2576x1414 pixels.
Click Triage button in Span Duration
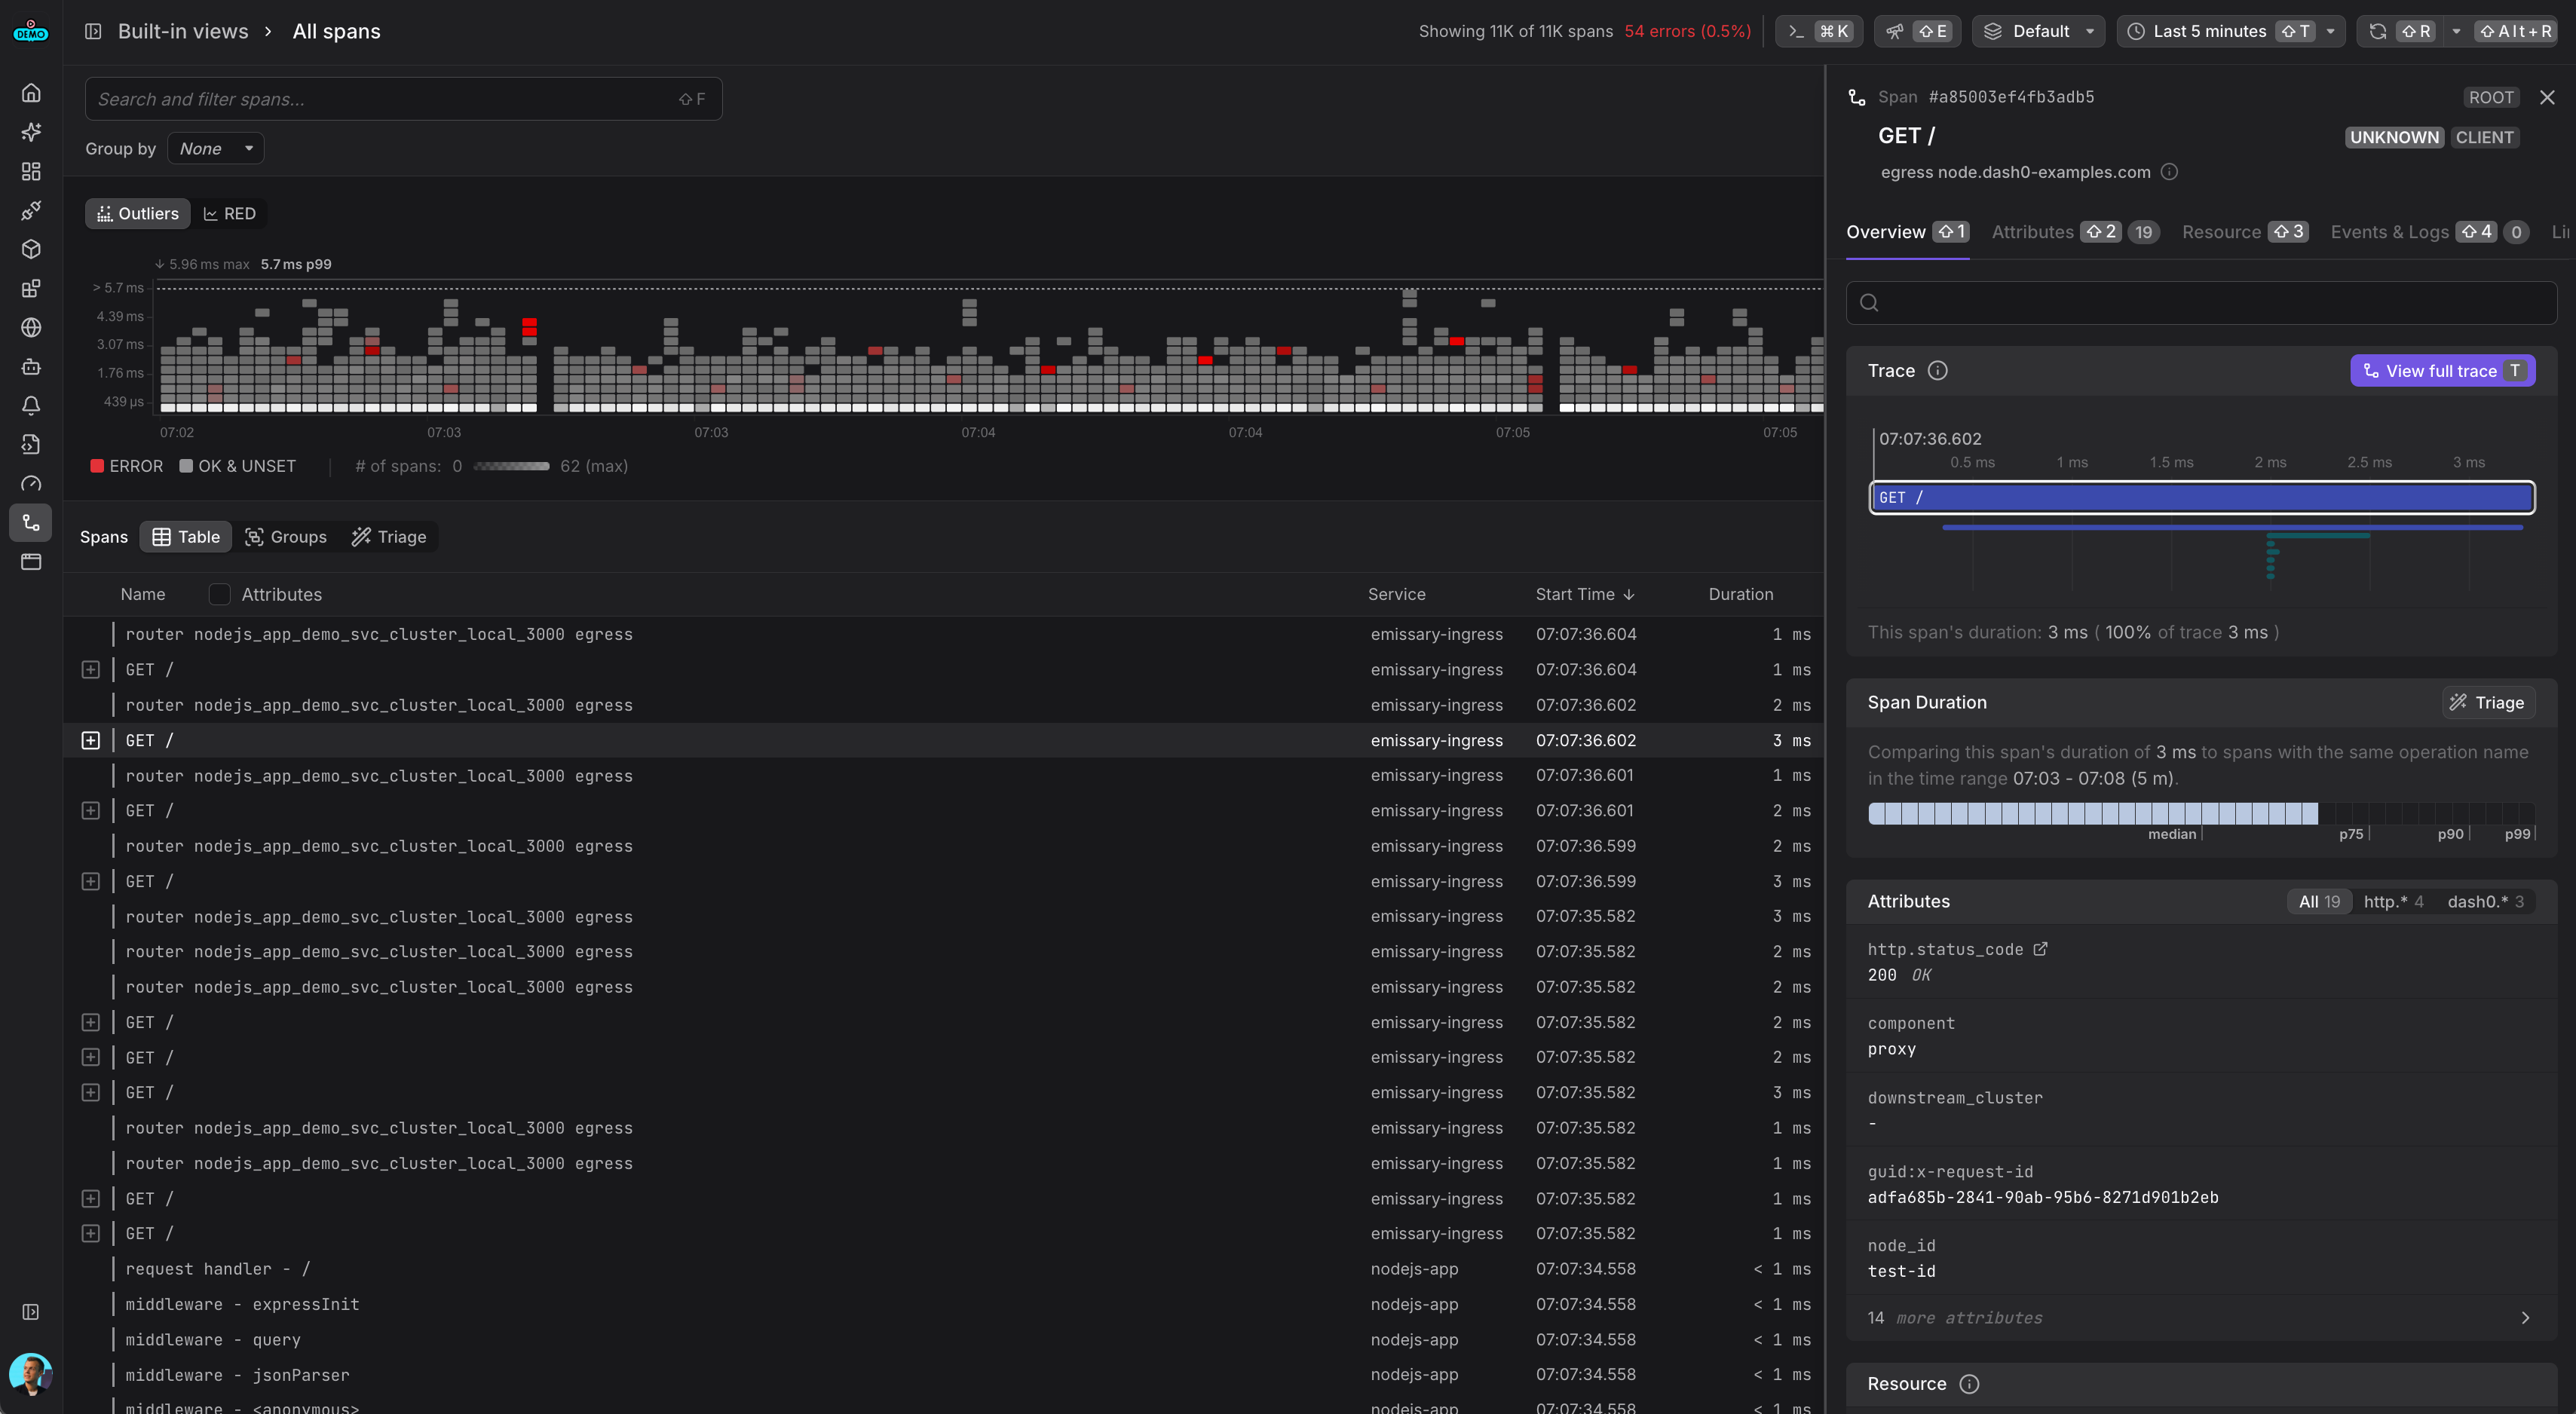click(x=2488, y=703)
